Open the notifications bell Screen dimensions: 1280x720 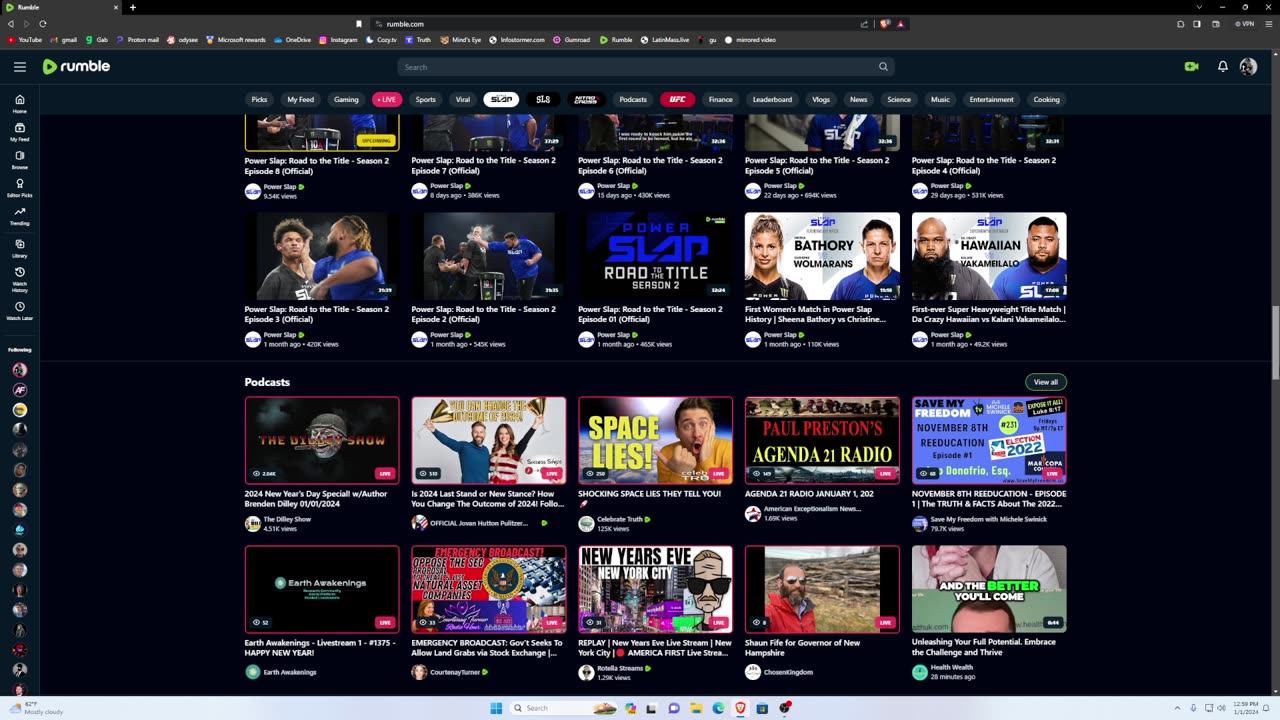pyautogui.click(x=1222, y=67)
